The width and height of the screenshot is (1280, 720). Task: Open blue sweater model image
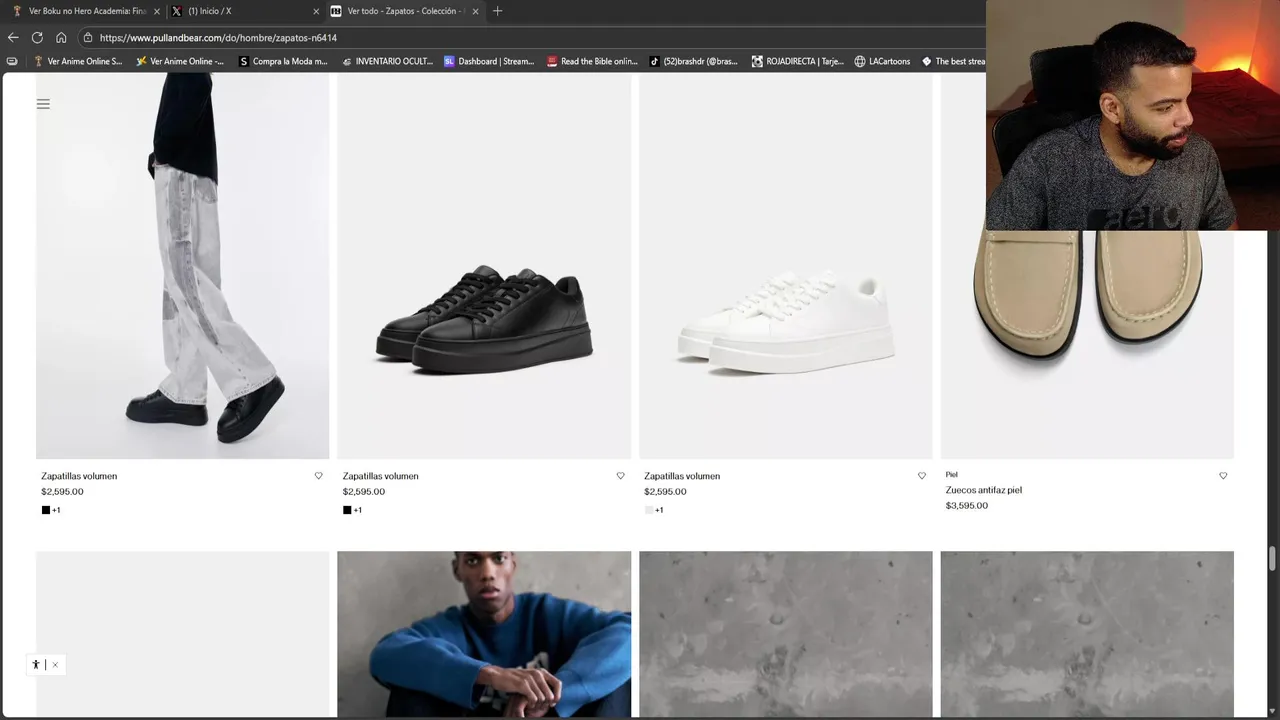tap(484, 634)
